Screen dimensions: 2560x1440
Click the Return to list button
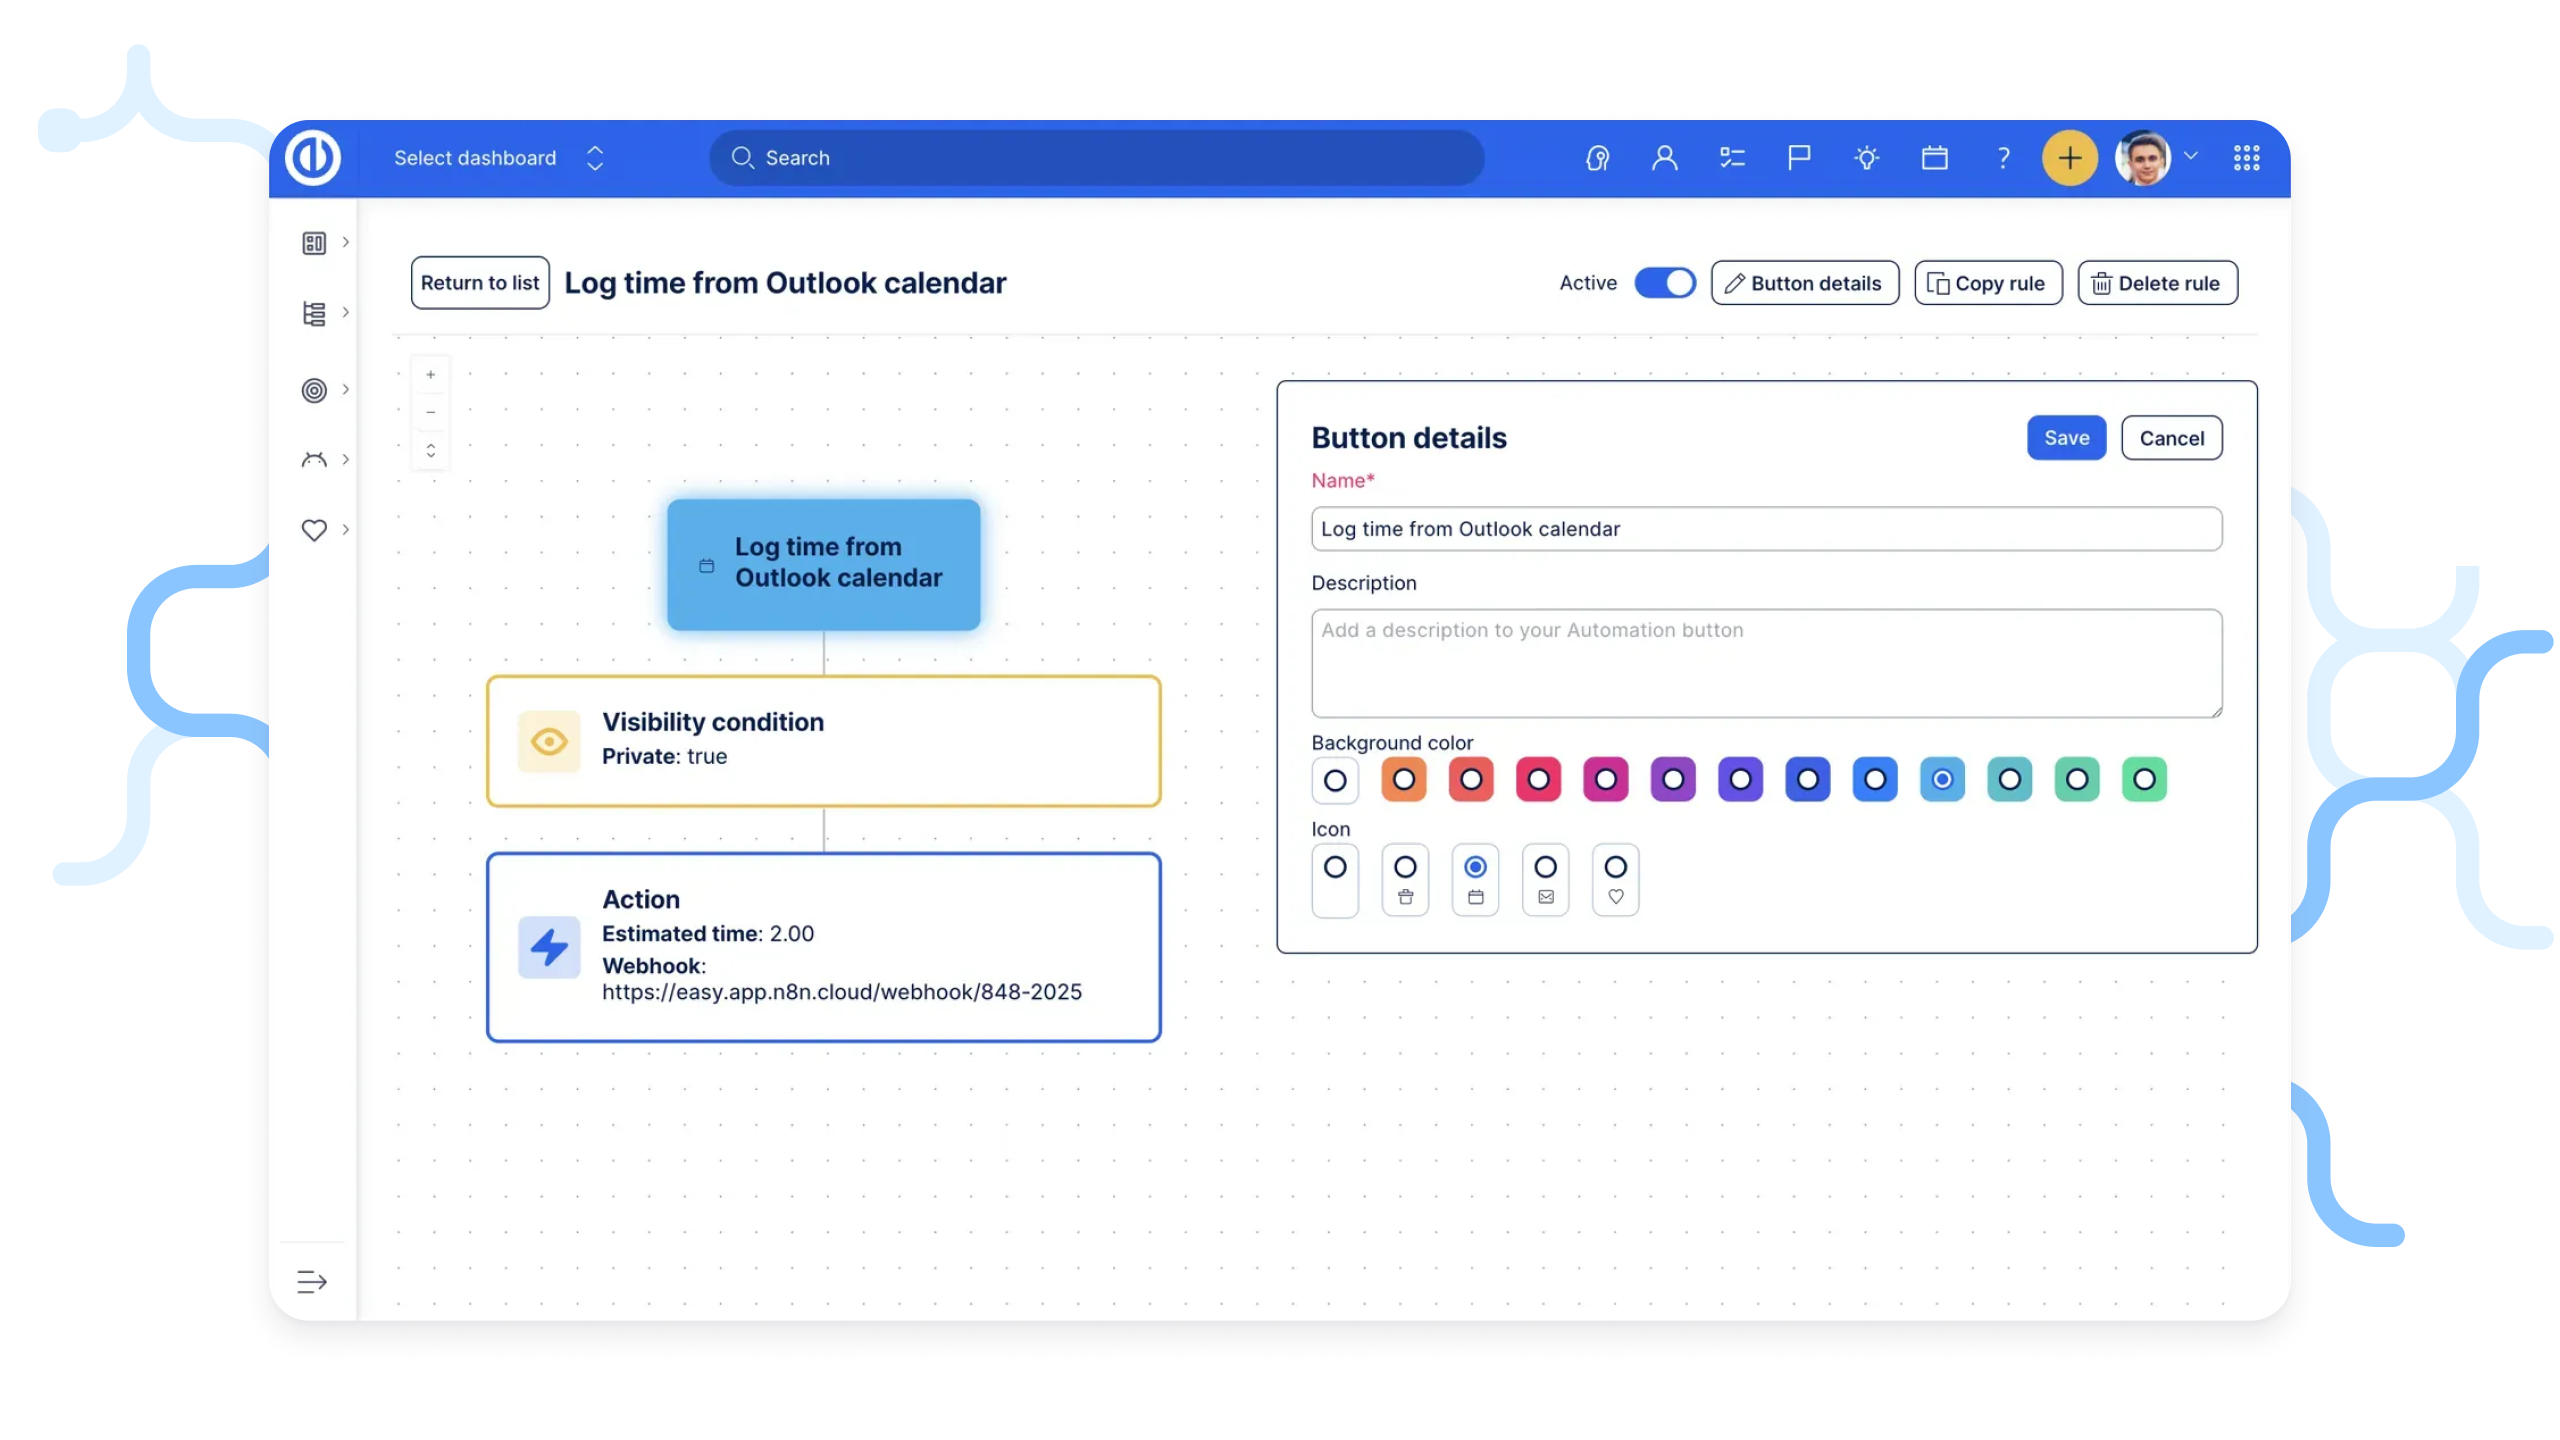(479, 283)
